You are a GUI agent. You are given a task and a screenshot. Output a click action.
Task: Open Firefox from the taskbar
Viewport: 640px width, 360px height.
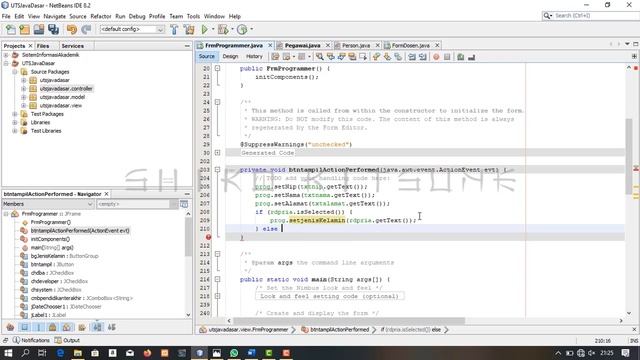pyautogui.click(x=147, y=353)
